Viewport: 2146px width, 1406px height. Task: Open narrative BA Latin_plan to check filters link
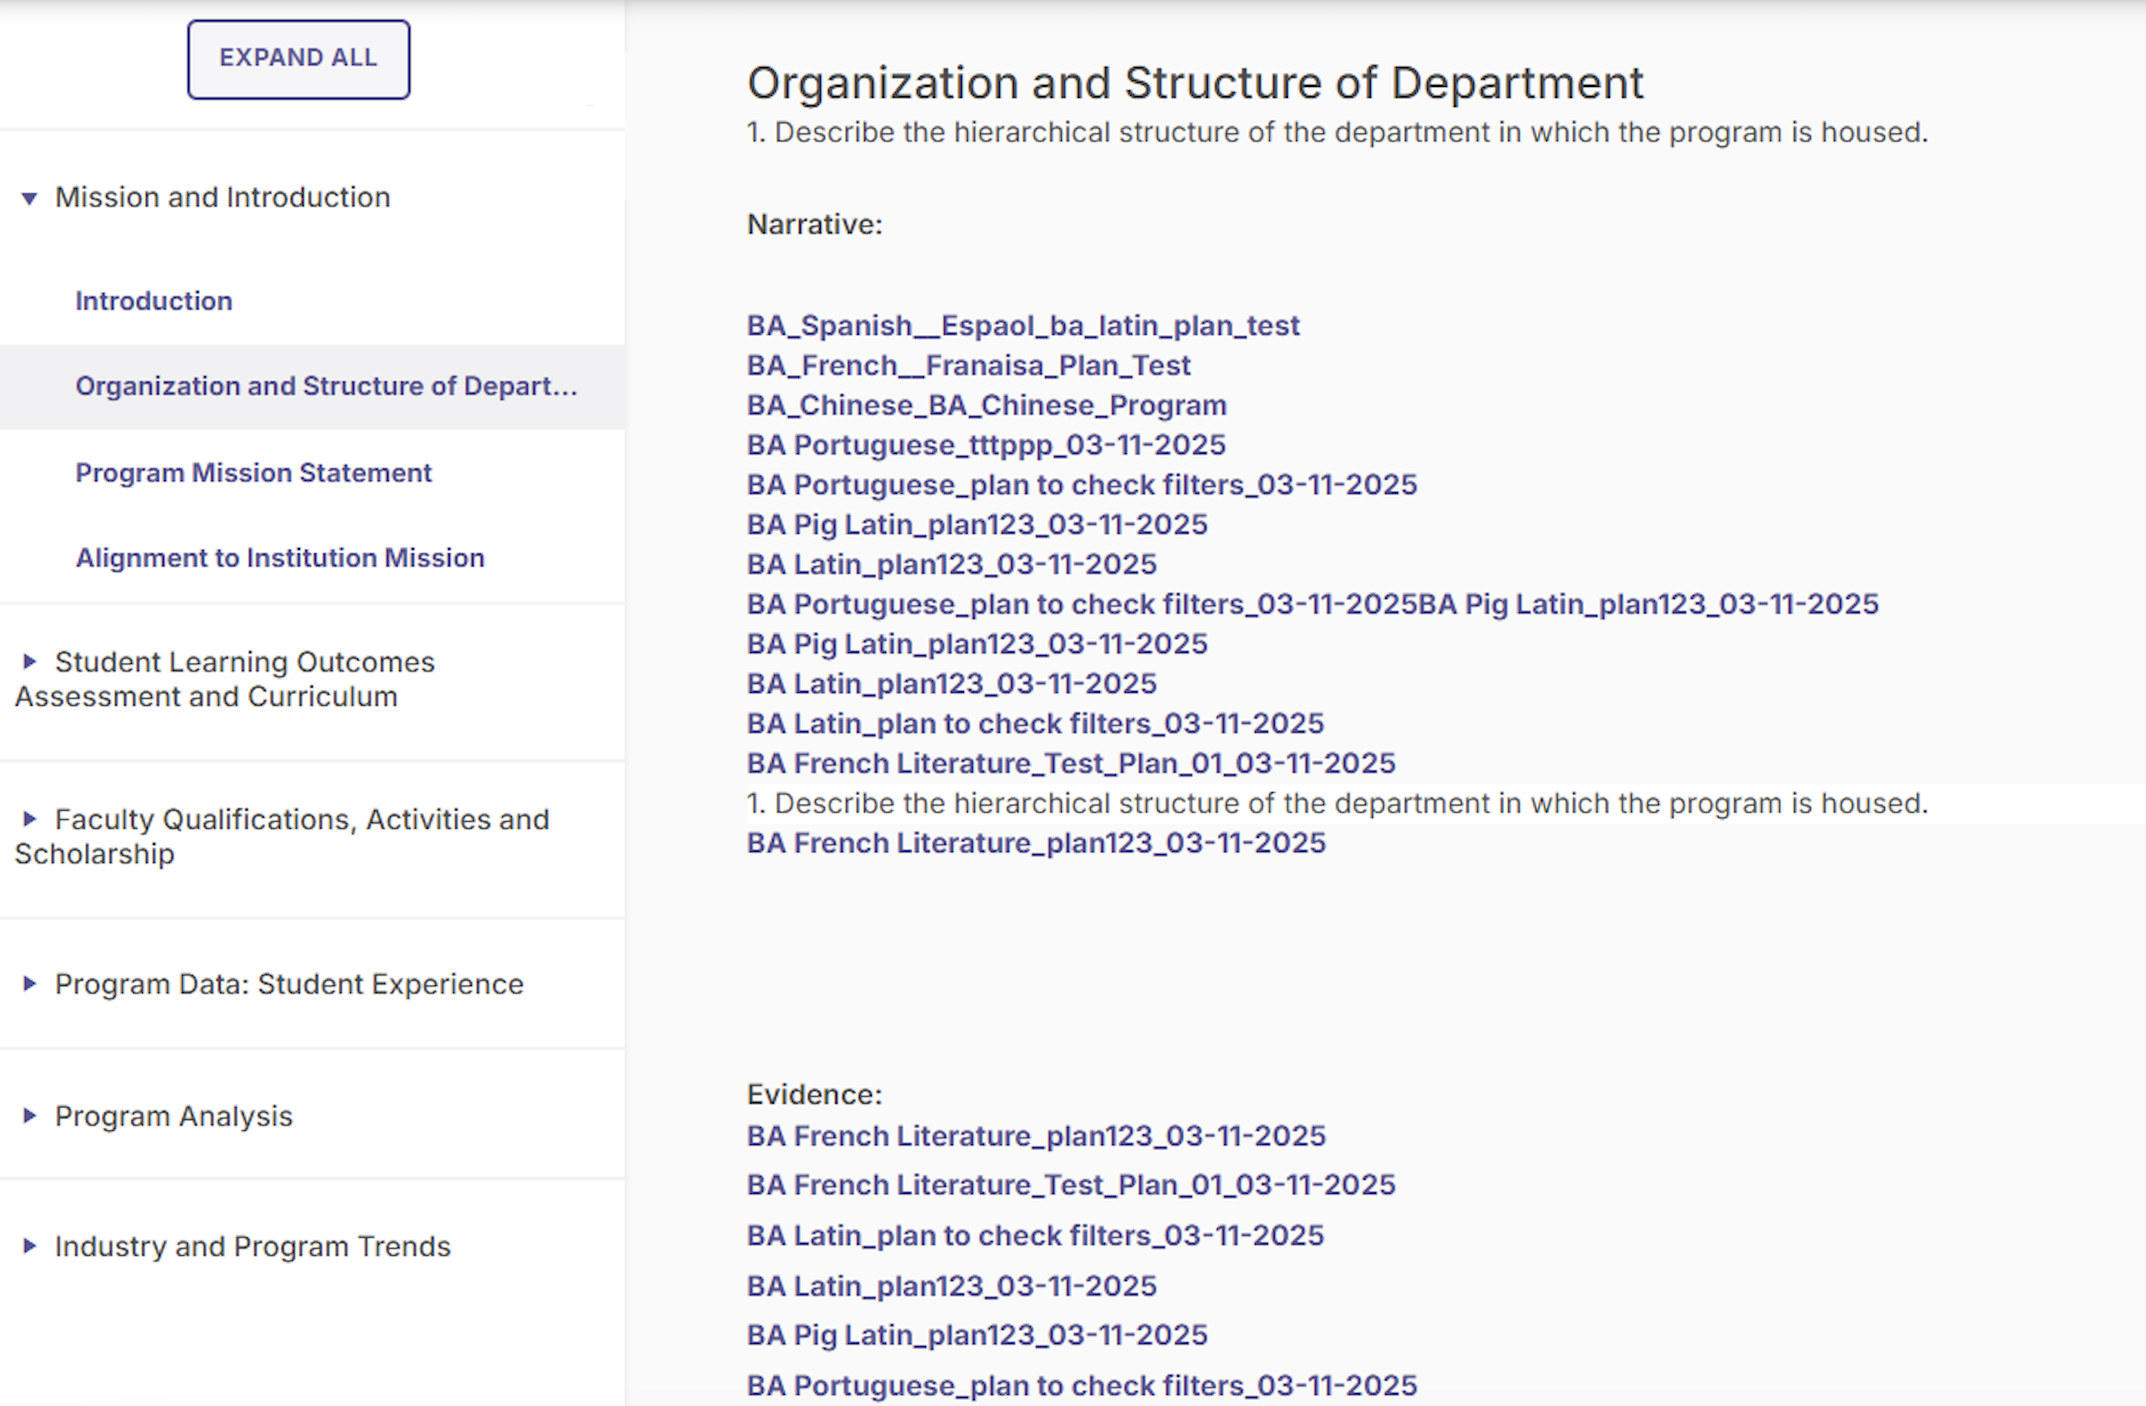point(1035,724)
